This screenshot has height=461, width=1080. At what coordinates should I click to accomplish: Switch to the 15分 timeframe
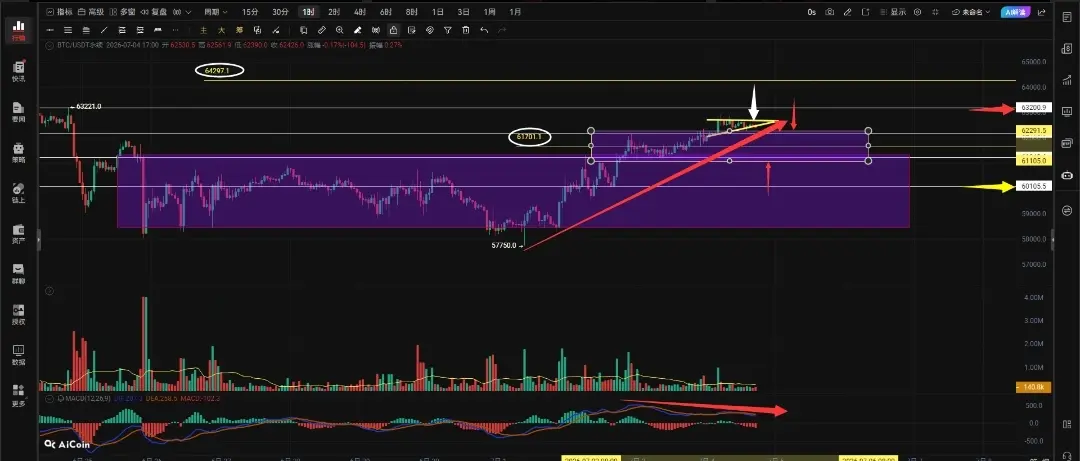click(x=251, y=12)
